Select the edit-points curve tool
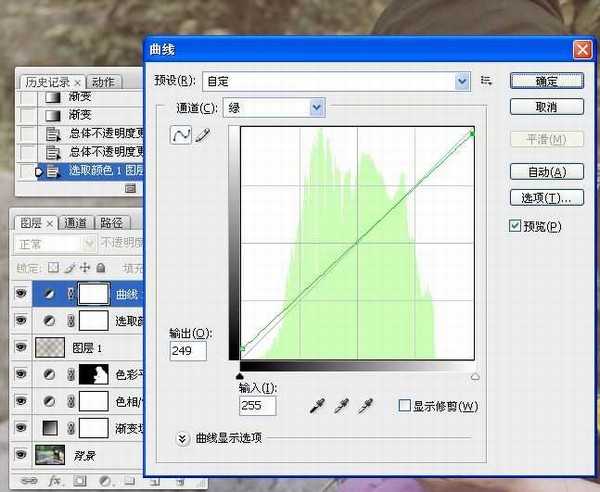 182,136
